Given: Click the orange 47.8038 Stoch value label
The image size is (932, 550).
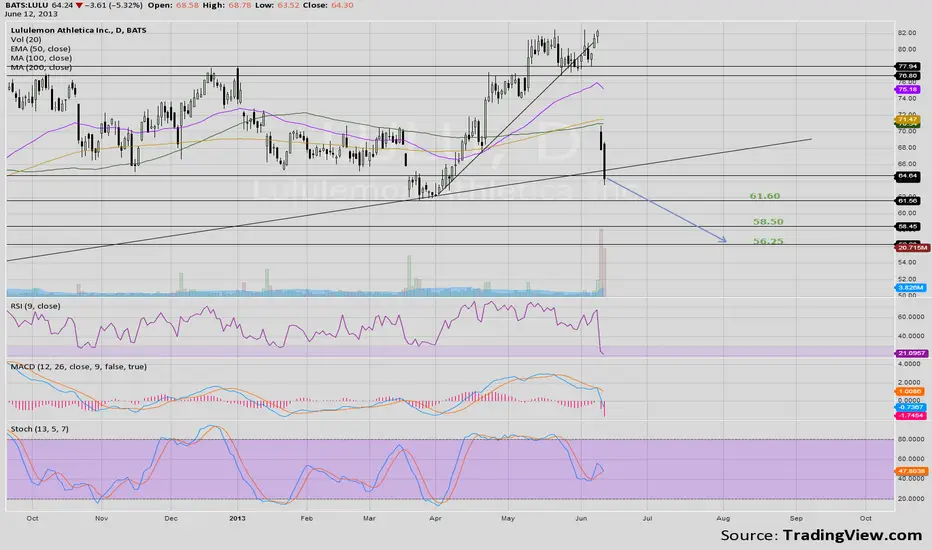Looking at the screenshot, I should click(911, 471).
